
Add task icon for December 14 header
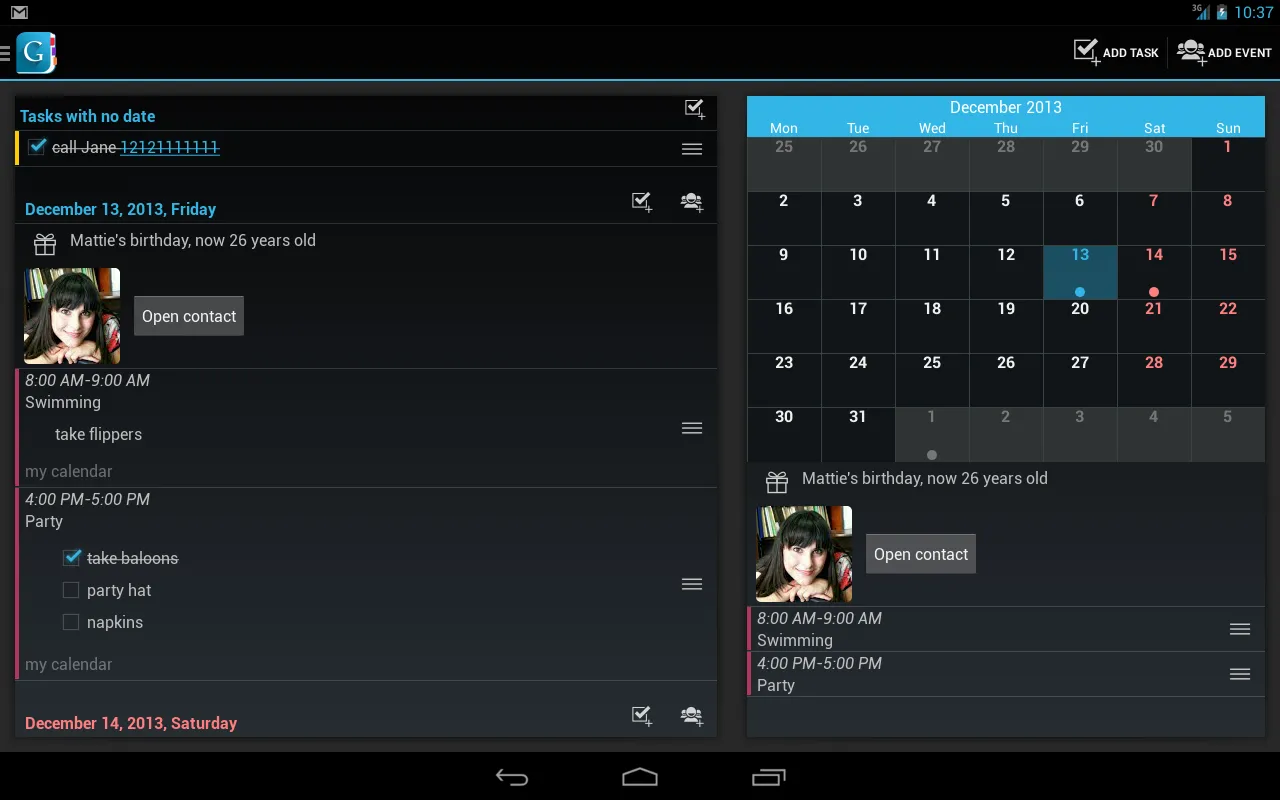point(642,716)
